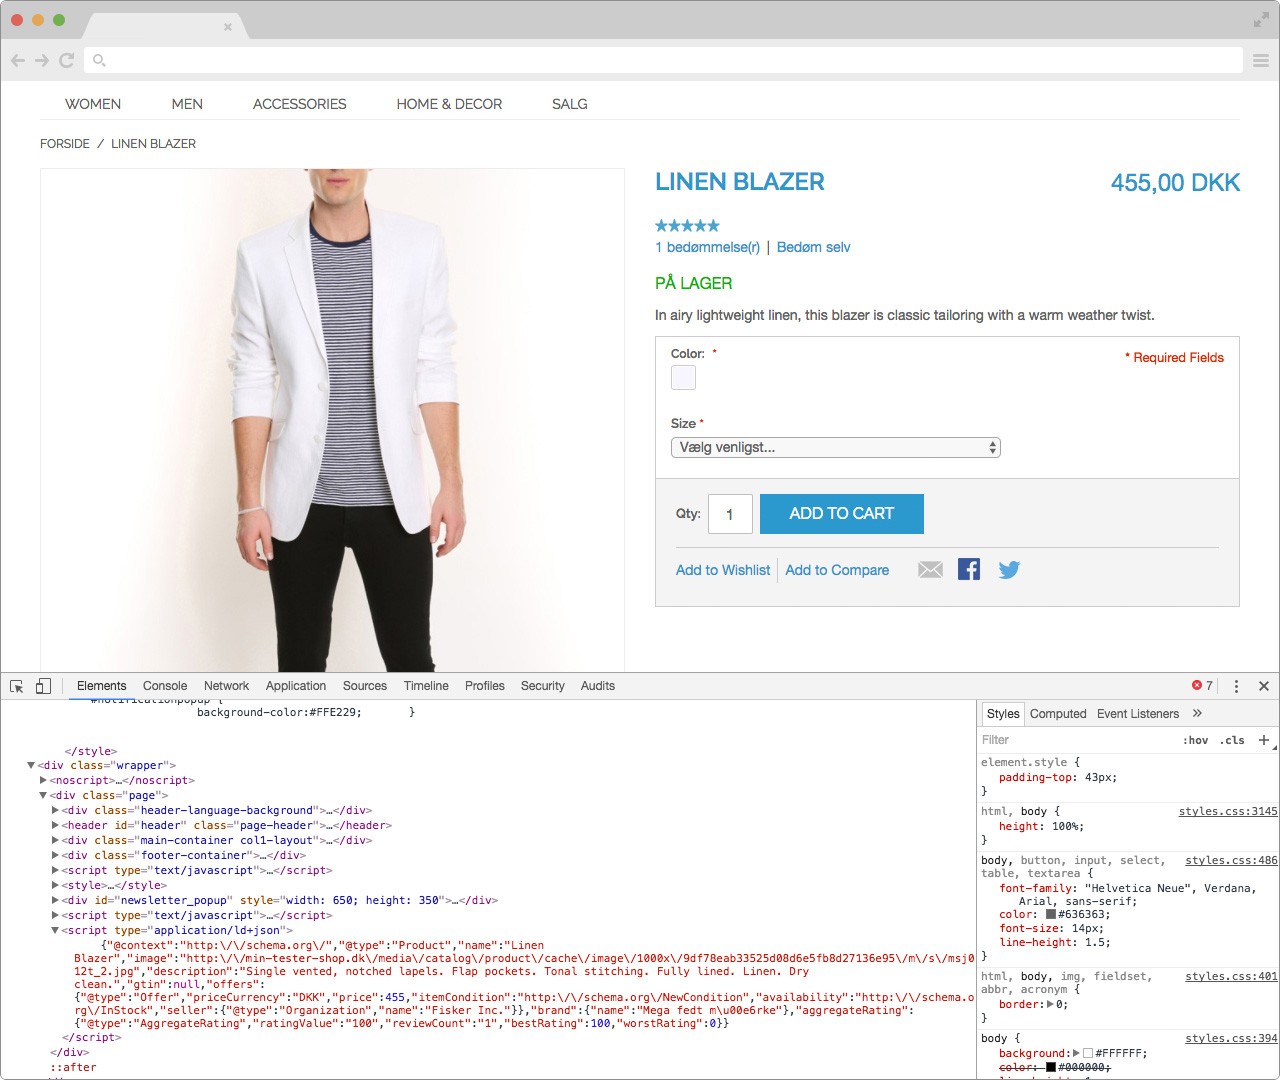
Task: Open DevTools three-dot customize menu
Action: (x=1236, y=686)
